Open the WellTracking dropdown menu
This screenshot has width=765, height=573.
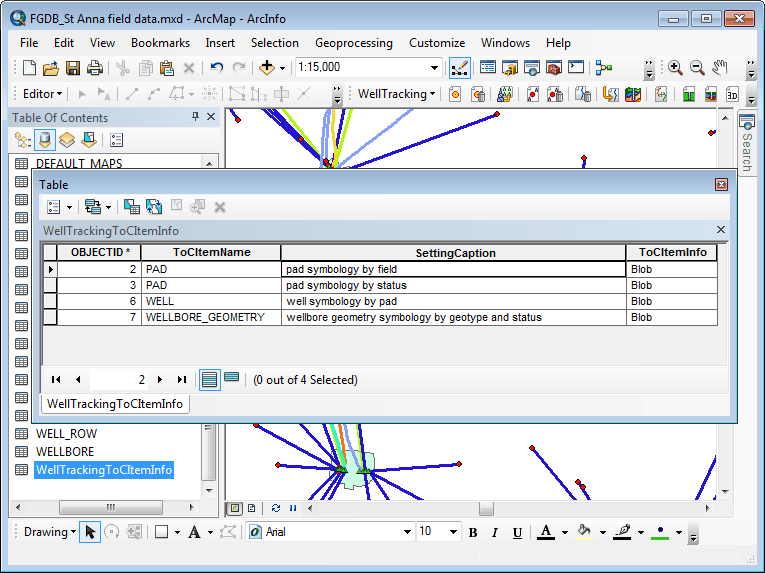click(x=396, y=94)
